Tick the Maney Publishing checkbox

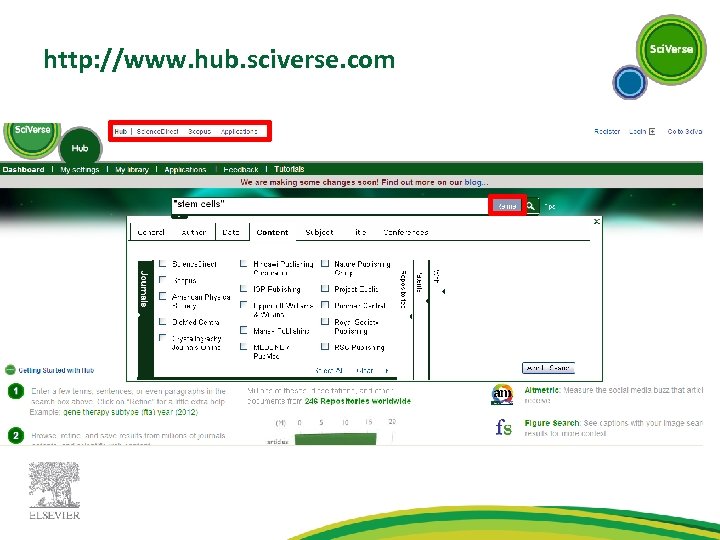pyautogui.click(x=243, y=330)
